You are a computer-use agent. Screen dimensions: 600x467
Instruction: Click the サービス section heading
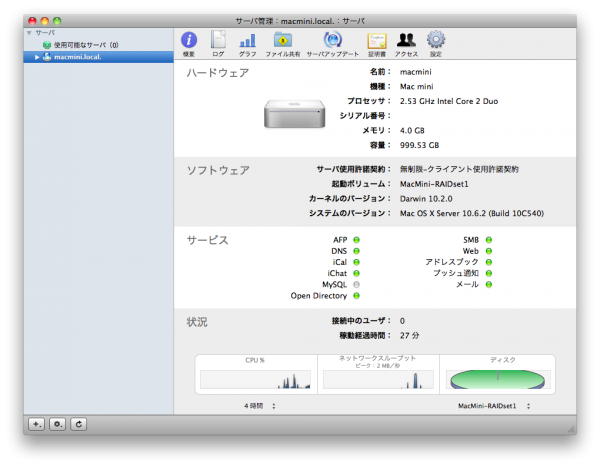tap(207, 240)
